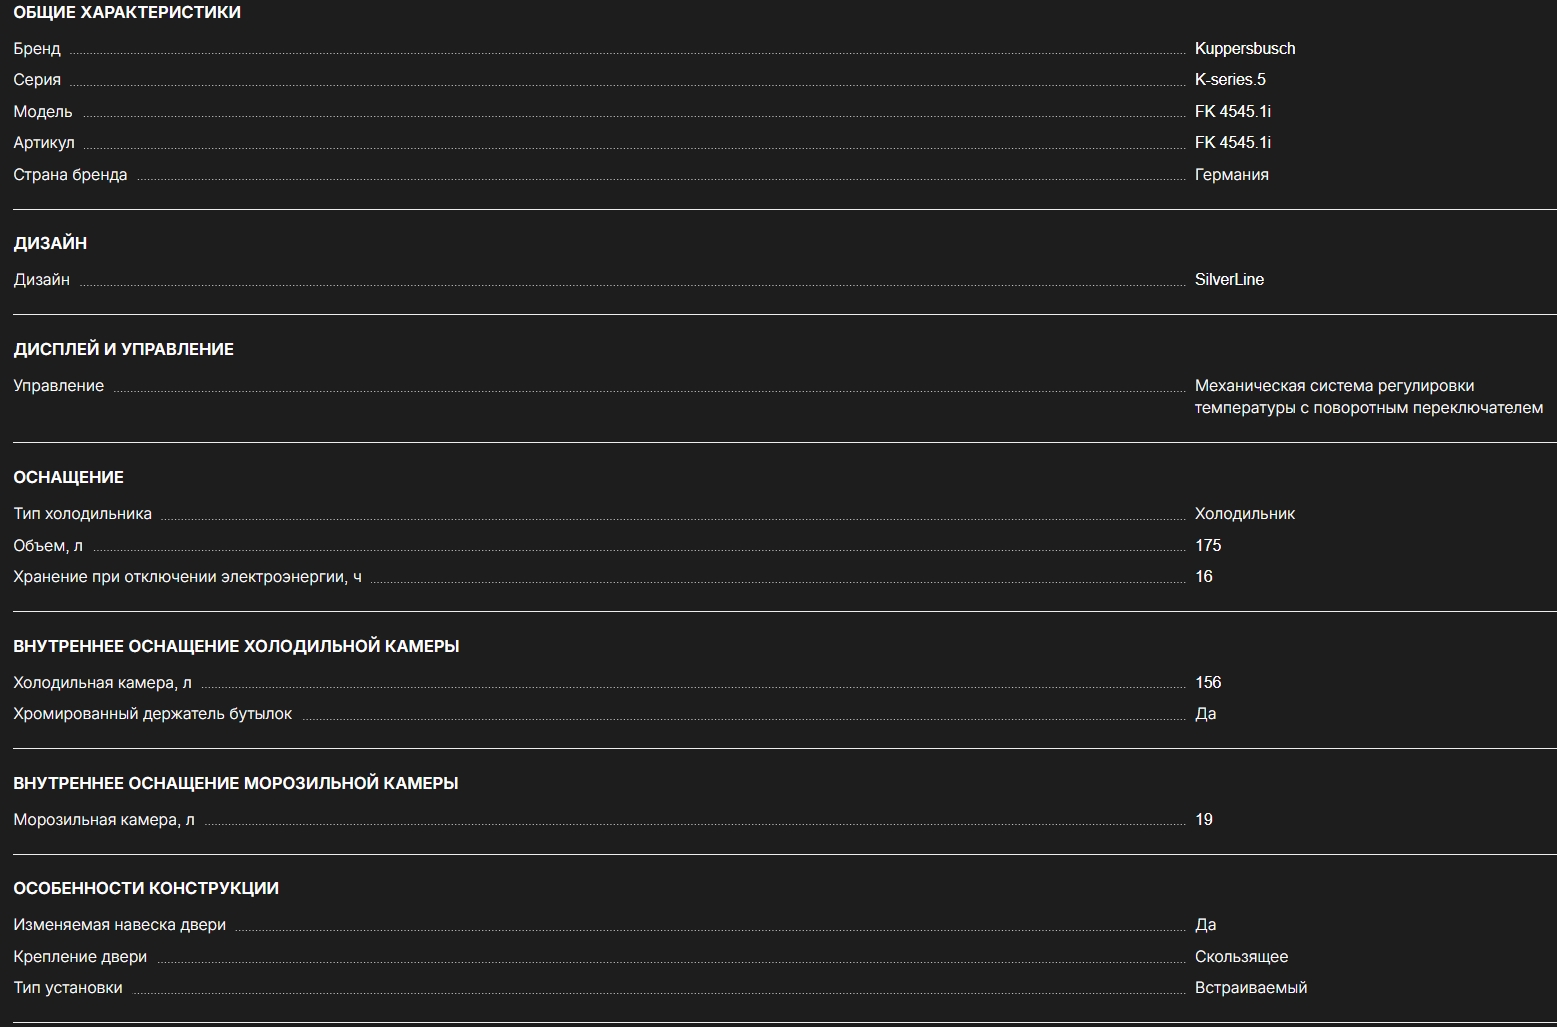
Task: Click the Встраиваемый installation type value
Action: coord(1250,987)
